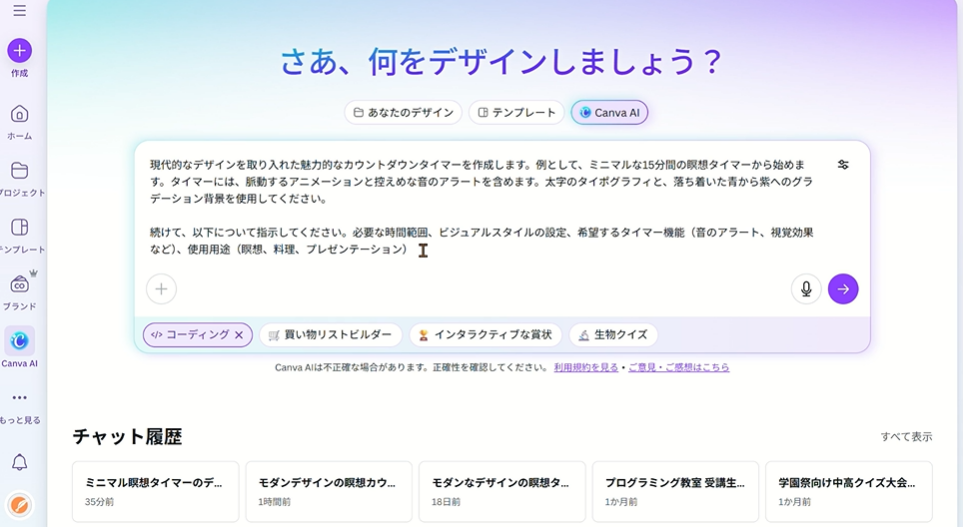
Task: Select the Canva AI tab pill
Action: point(609,112)
